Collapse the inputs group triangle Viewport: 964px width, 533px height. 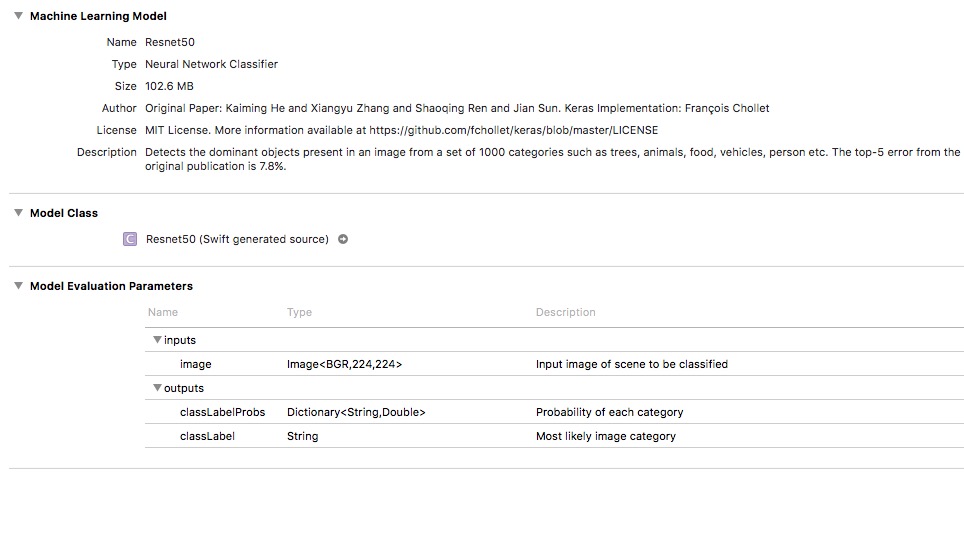click(157, 340)
